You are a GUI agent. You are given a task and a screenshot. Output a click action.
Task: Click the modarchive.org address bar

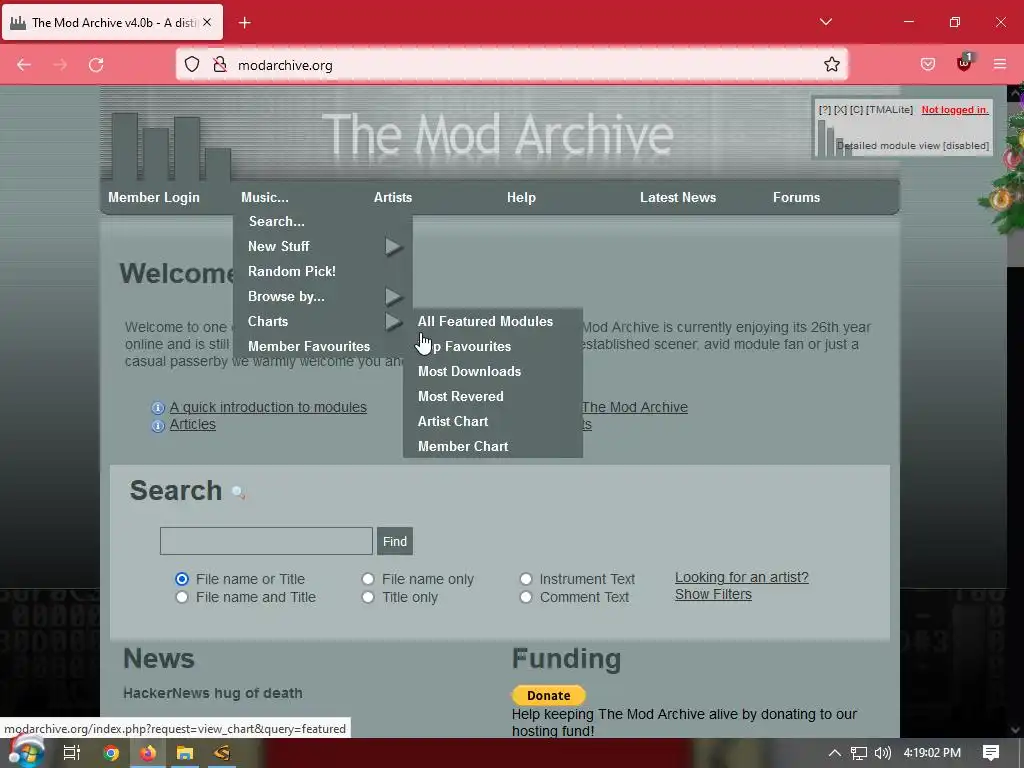pyautogui.click(x=512, y=65)
